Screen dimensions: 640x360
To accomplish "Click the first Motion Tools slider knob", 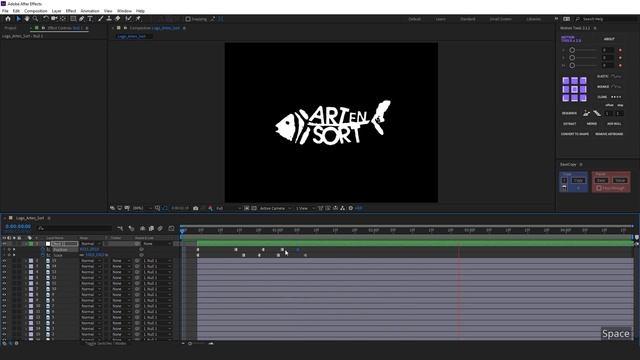I will coord(572,50).
